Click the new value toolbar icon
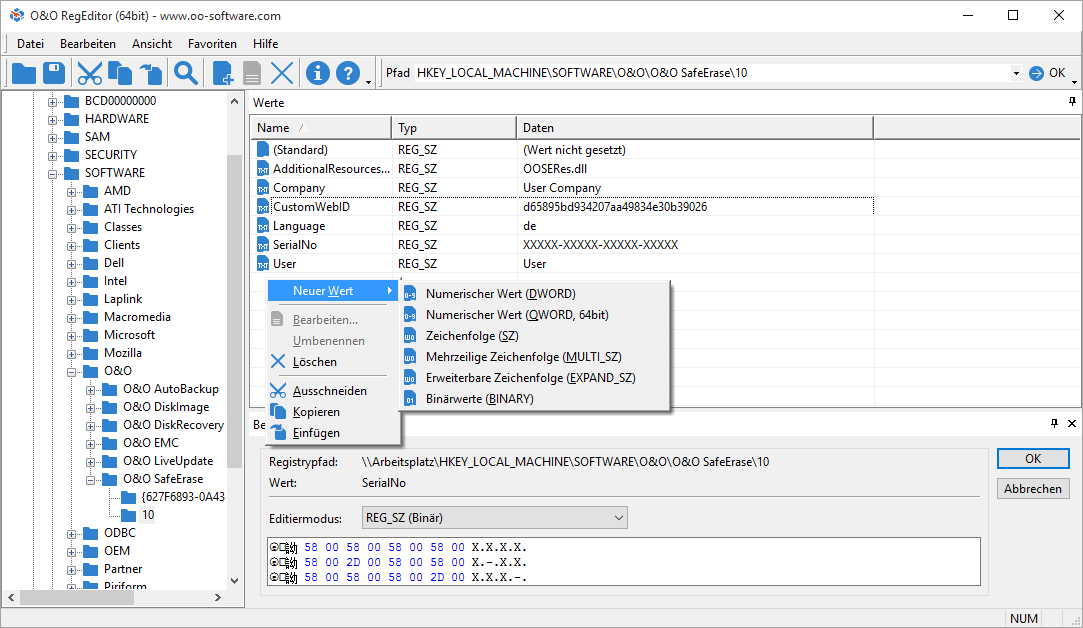The height and width of the screenshot is (628, 1083). (x=222, y=73)
